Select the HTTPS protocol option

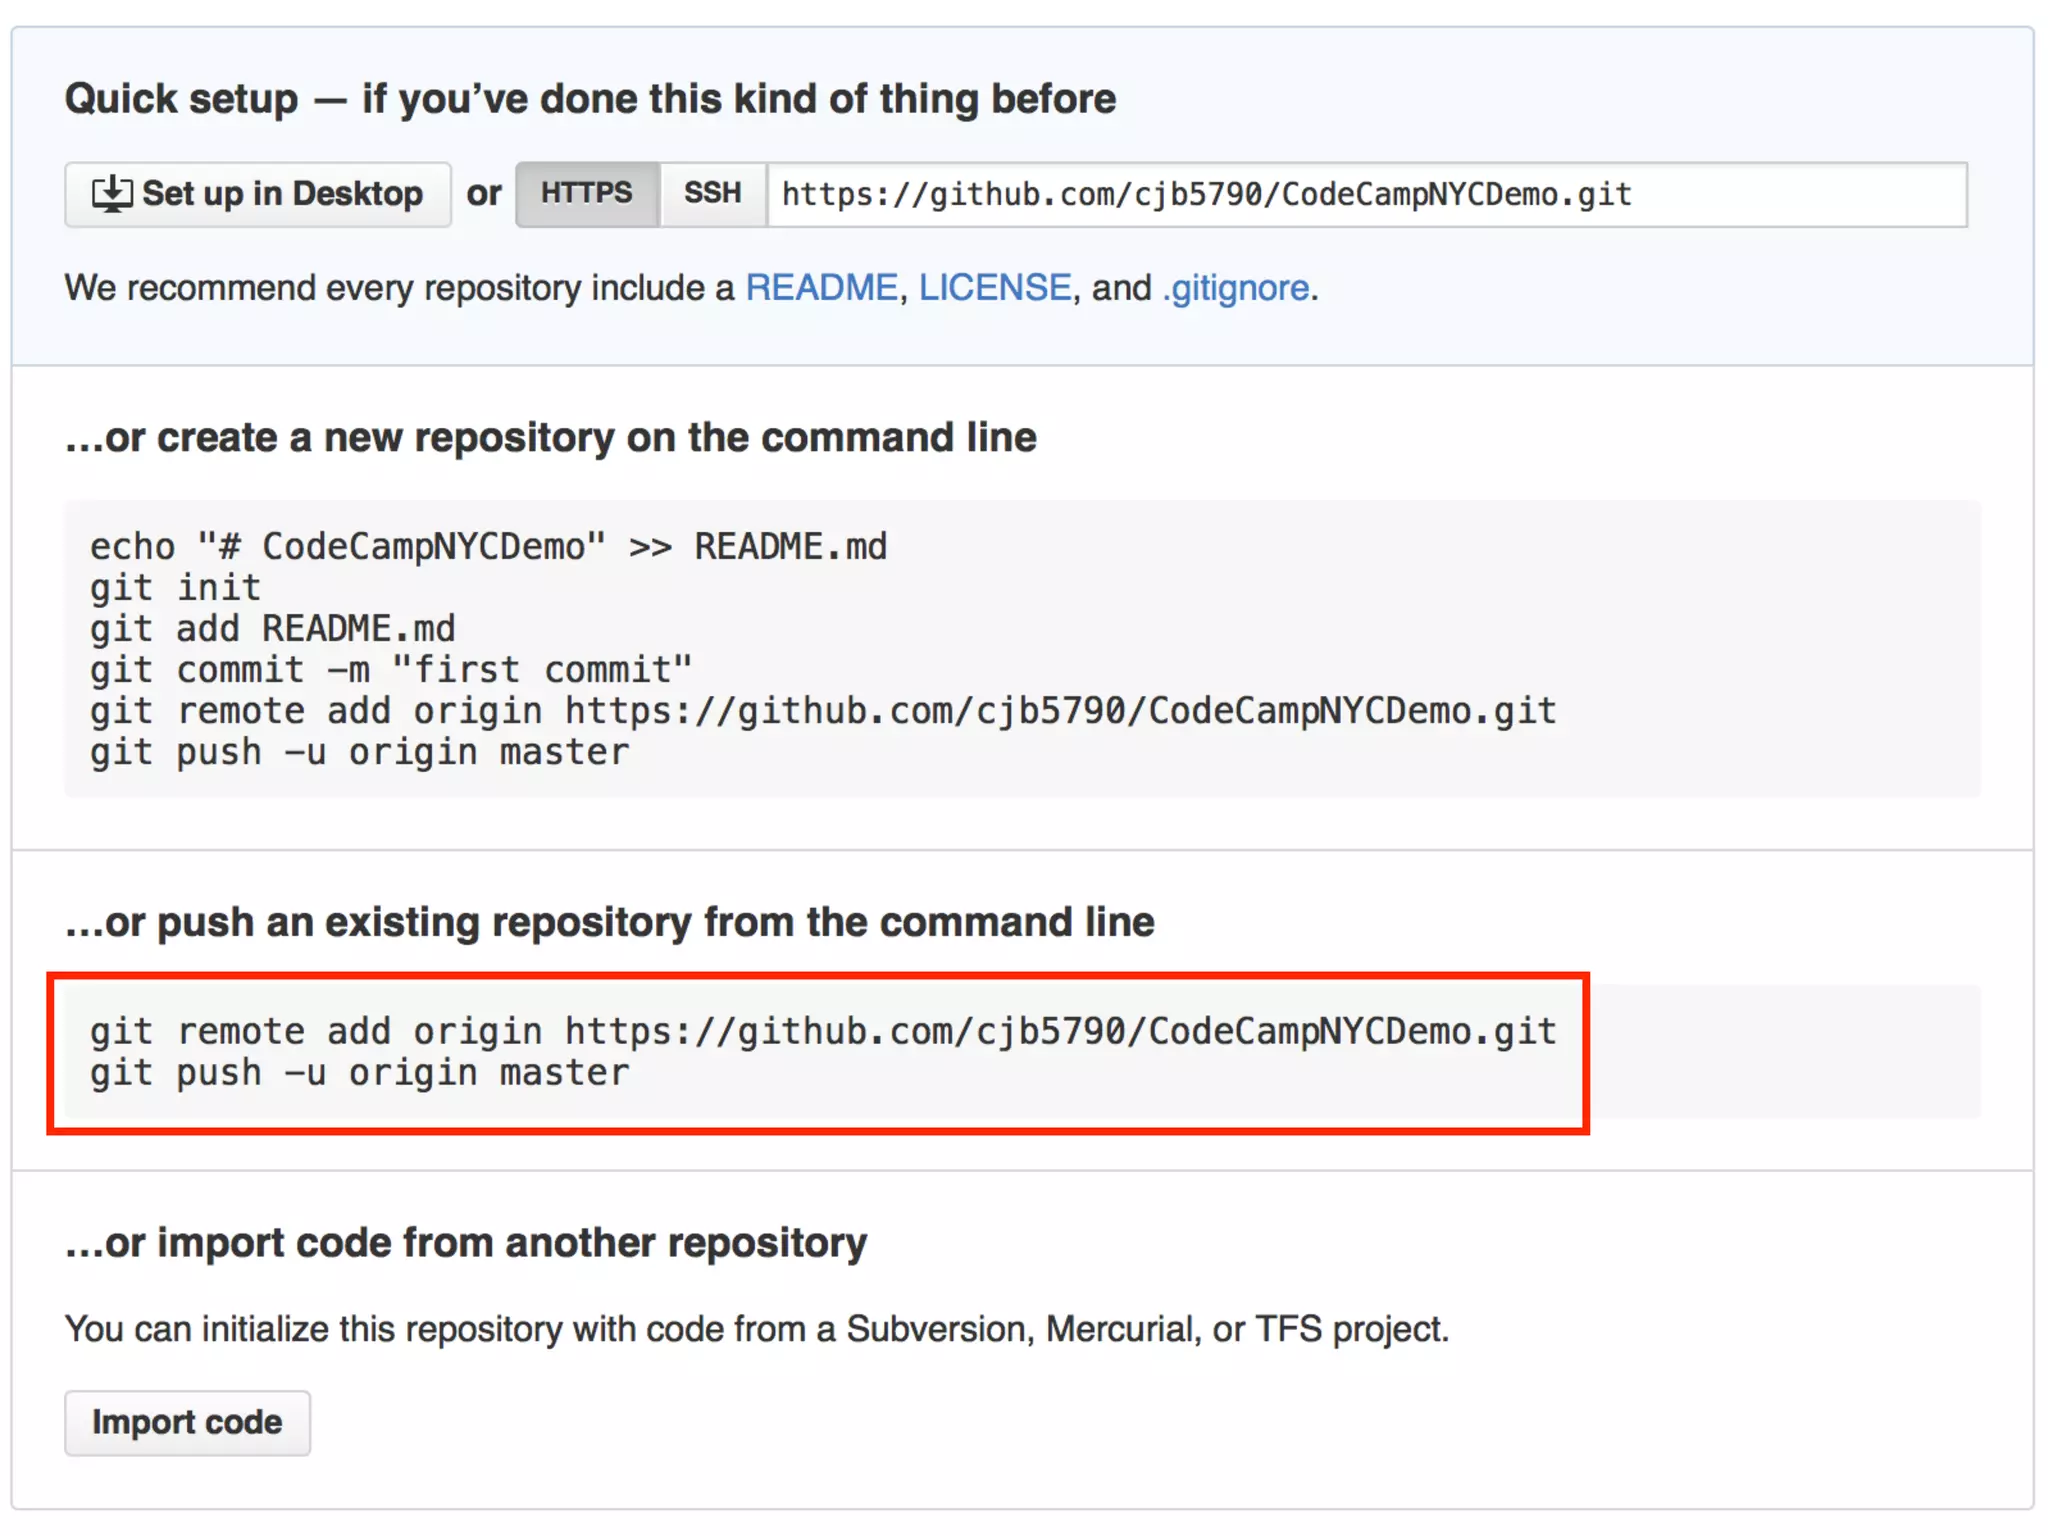click(x=587, y=194)
